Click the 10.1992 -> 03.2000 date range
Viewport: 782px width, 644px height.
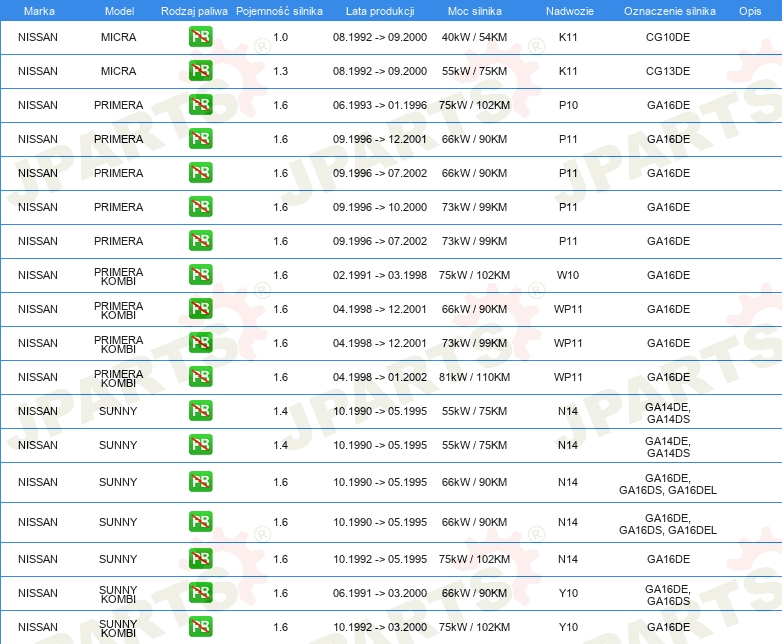(x=380, y=627)
